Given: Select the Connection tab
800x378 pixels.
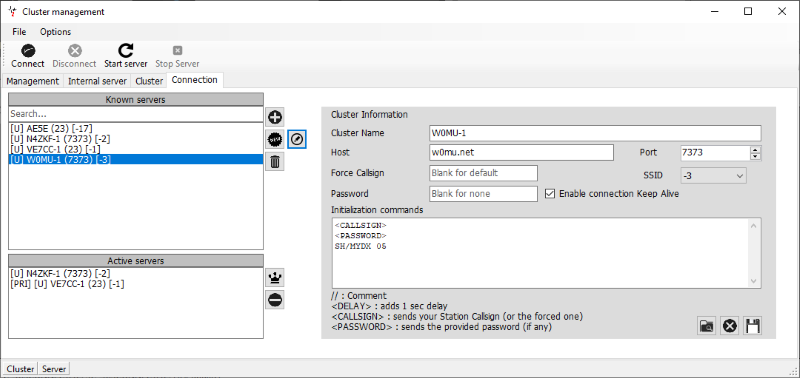Looking at the screenshot, I should pyautogui.click(x=194, y=80).
